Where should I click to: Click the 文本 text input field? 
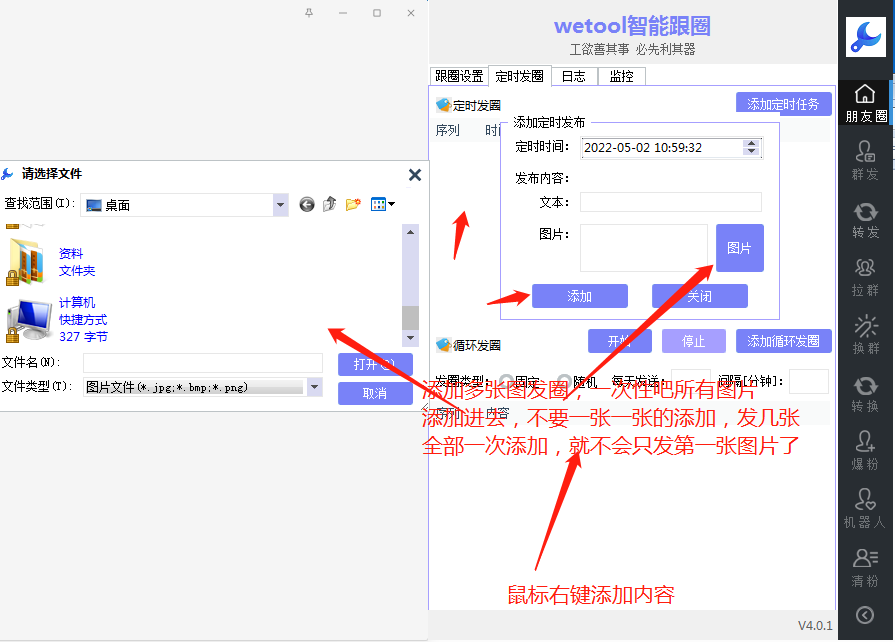pos(670,202)
